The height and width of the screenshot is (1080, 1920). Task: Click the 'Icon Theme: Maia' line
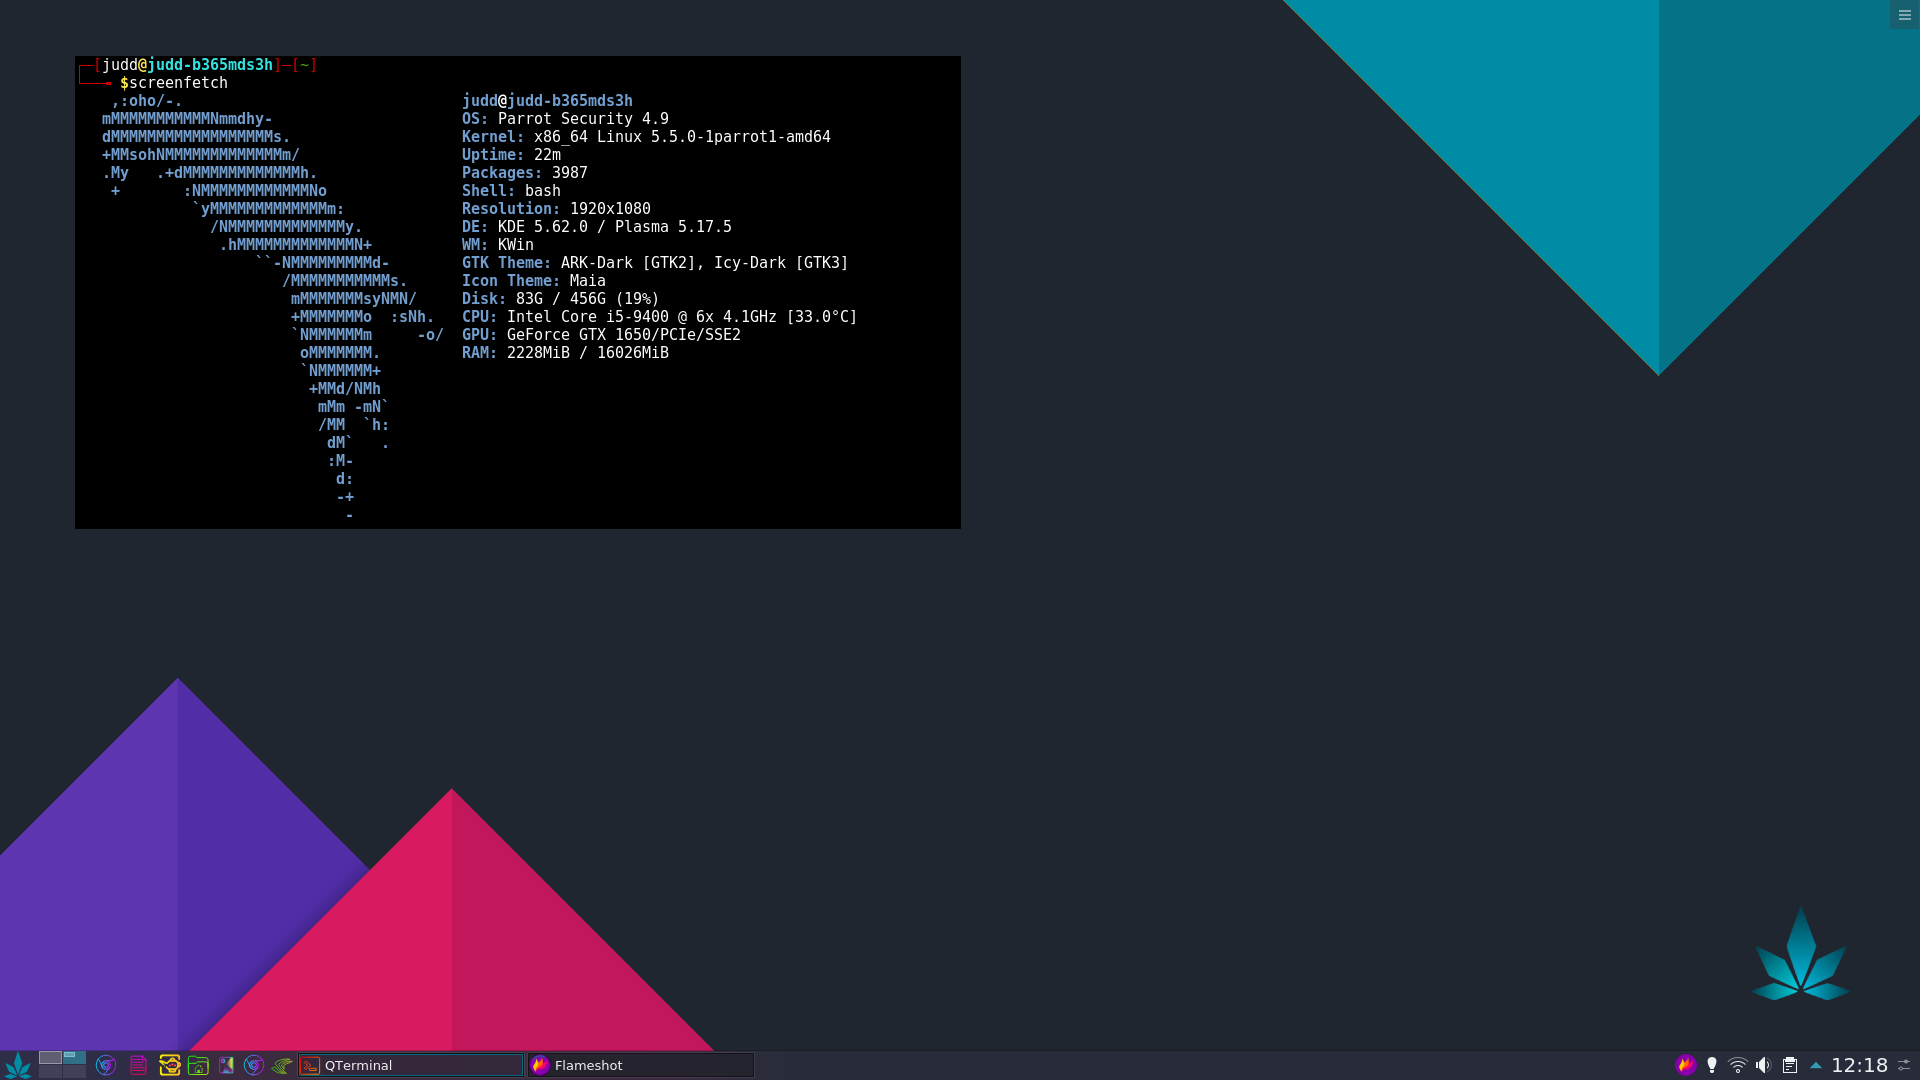(x=534, y=281)
